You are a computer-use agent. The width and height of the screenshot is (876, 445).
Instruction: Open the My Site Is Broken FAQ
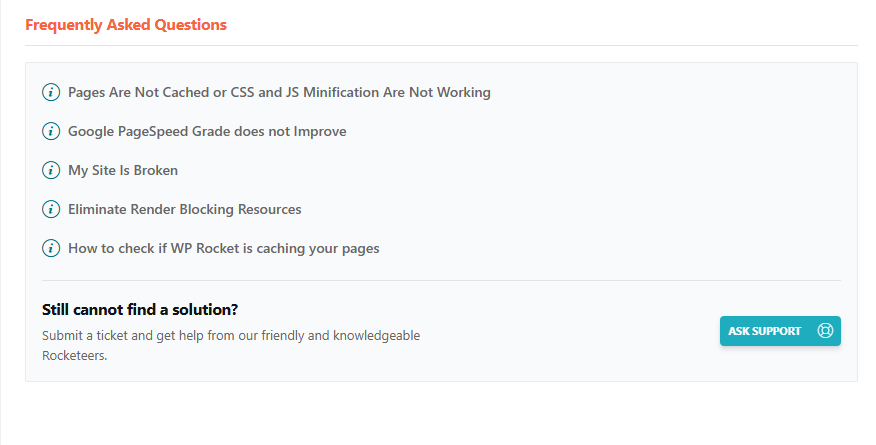point(123,170)
